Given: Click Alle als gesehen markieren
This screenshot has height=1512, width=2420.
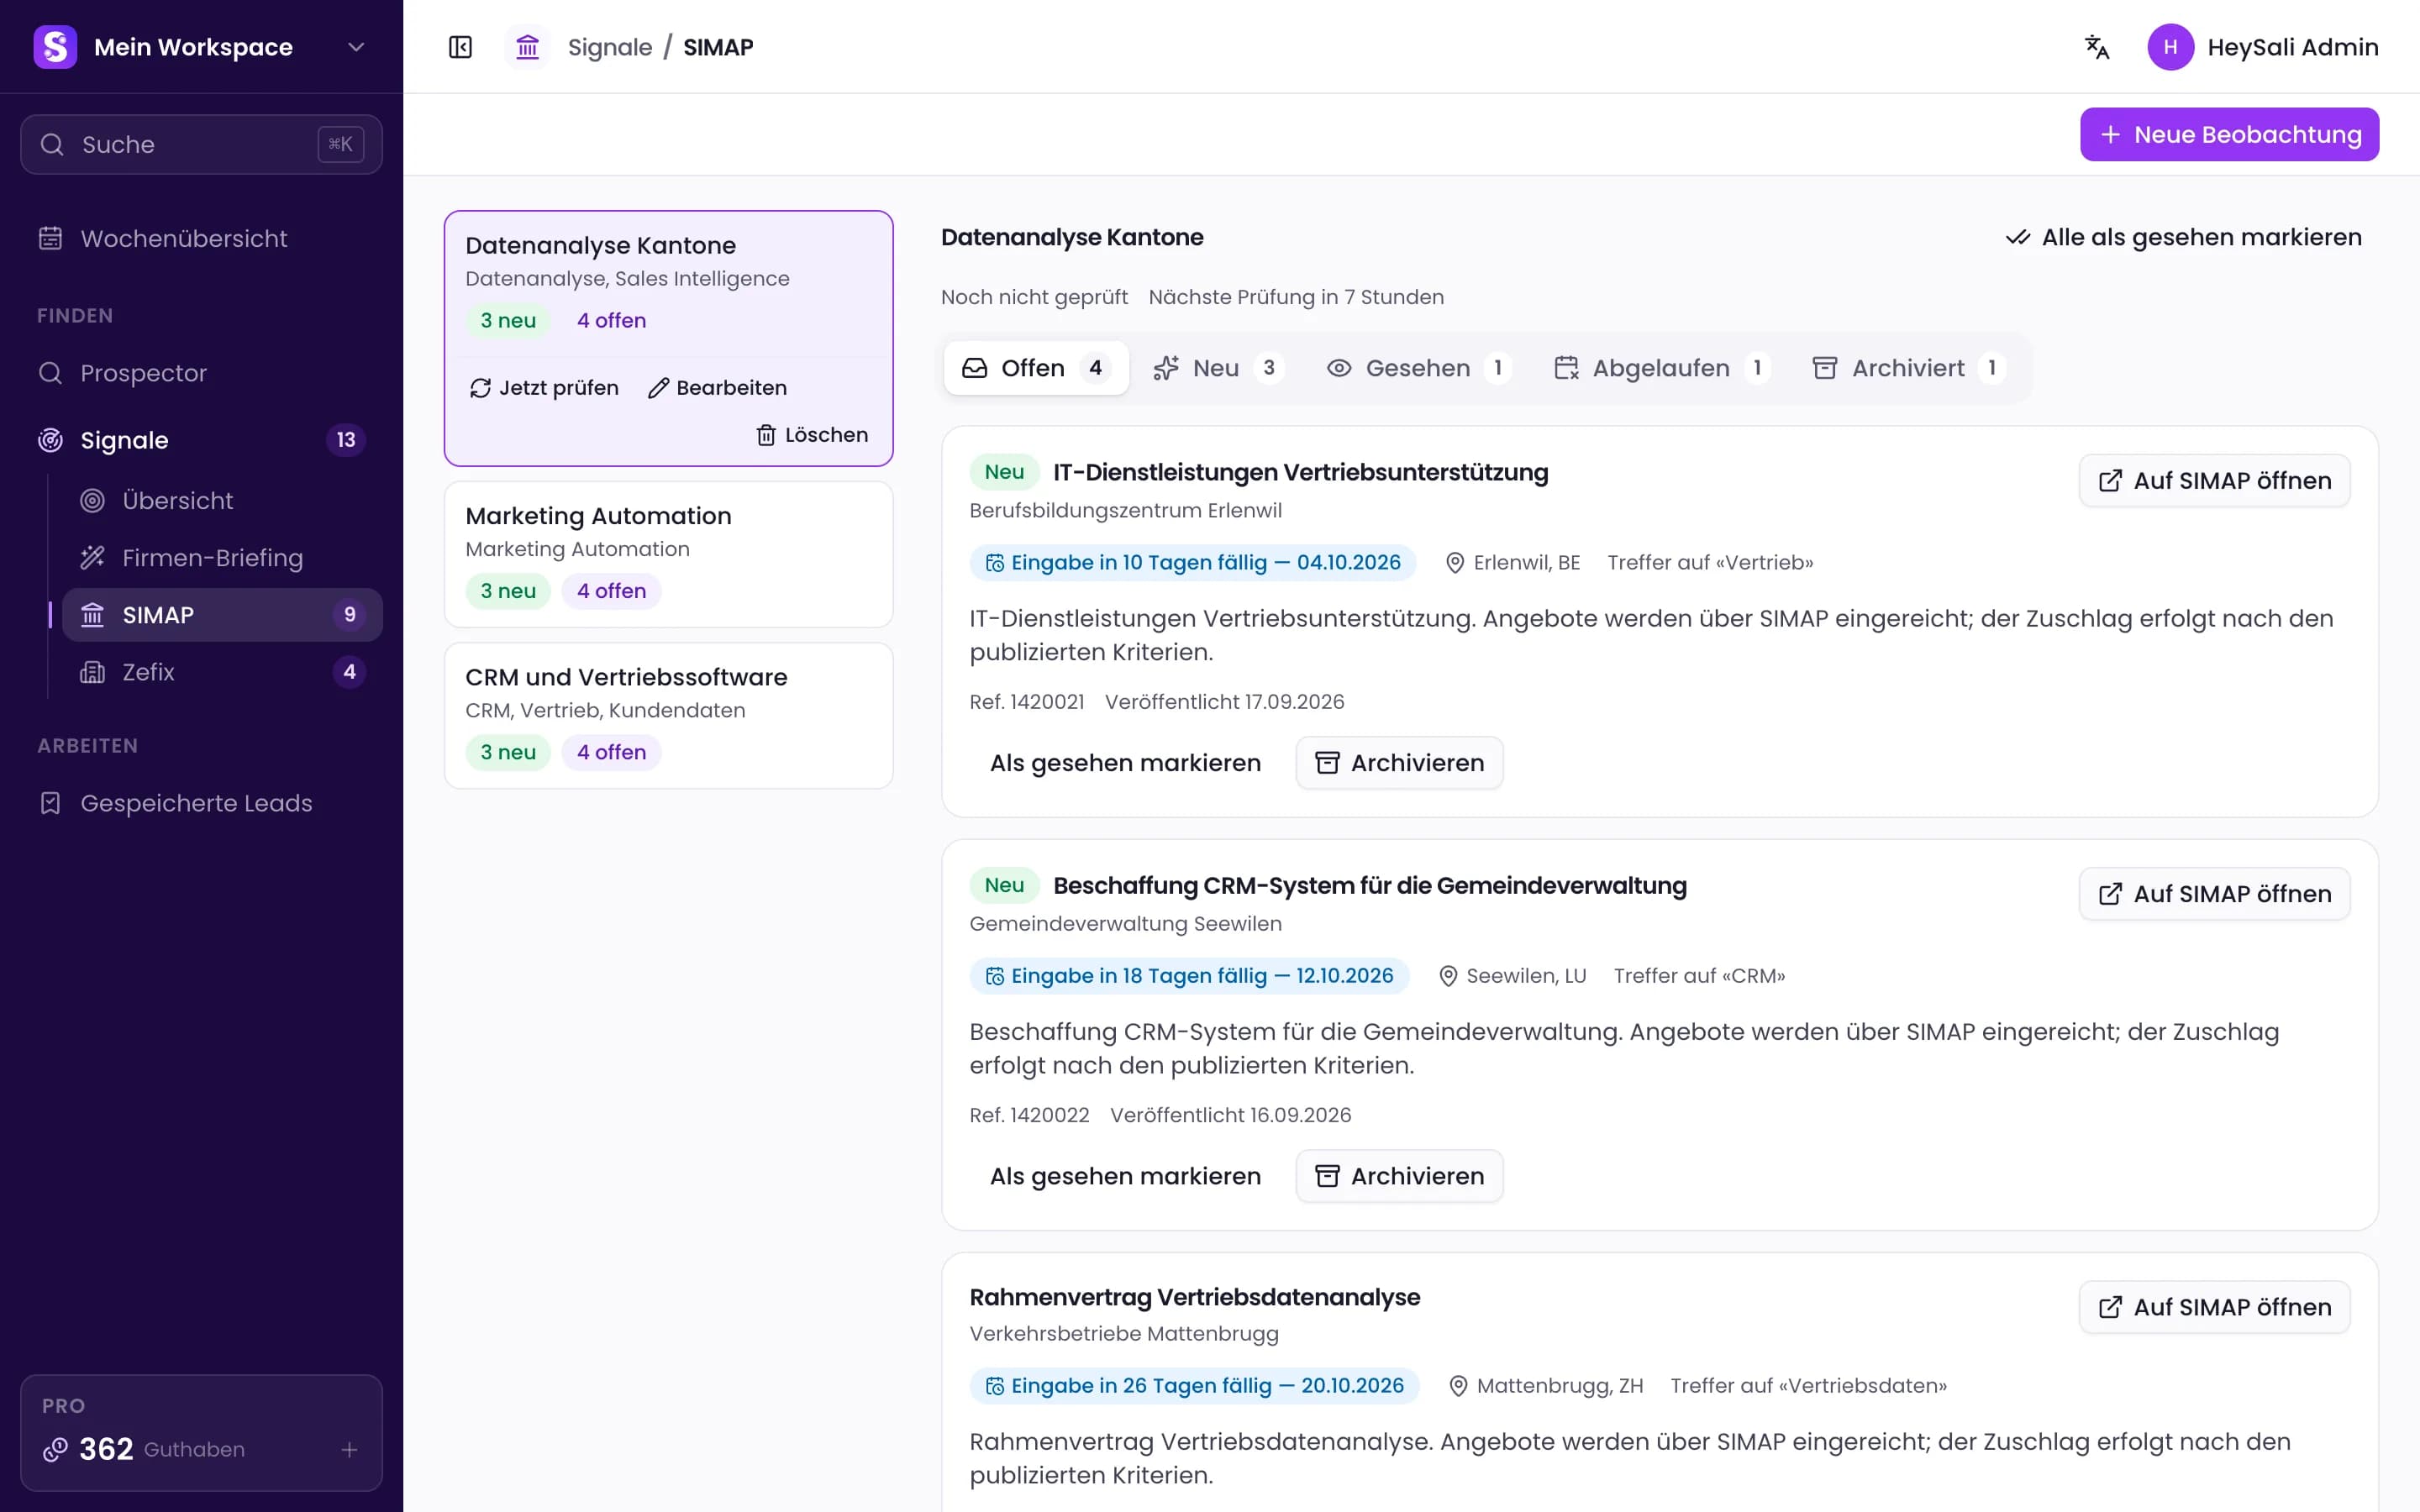Looking at the screenshot, I should pos(2183,237).
